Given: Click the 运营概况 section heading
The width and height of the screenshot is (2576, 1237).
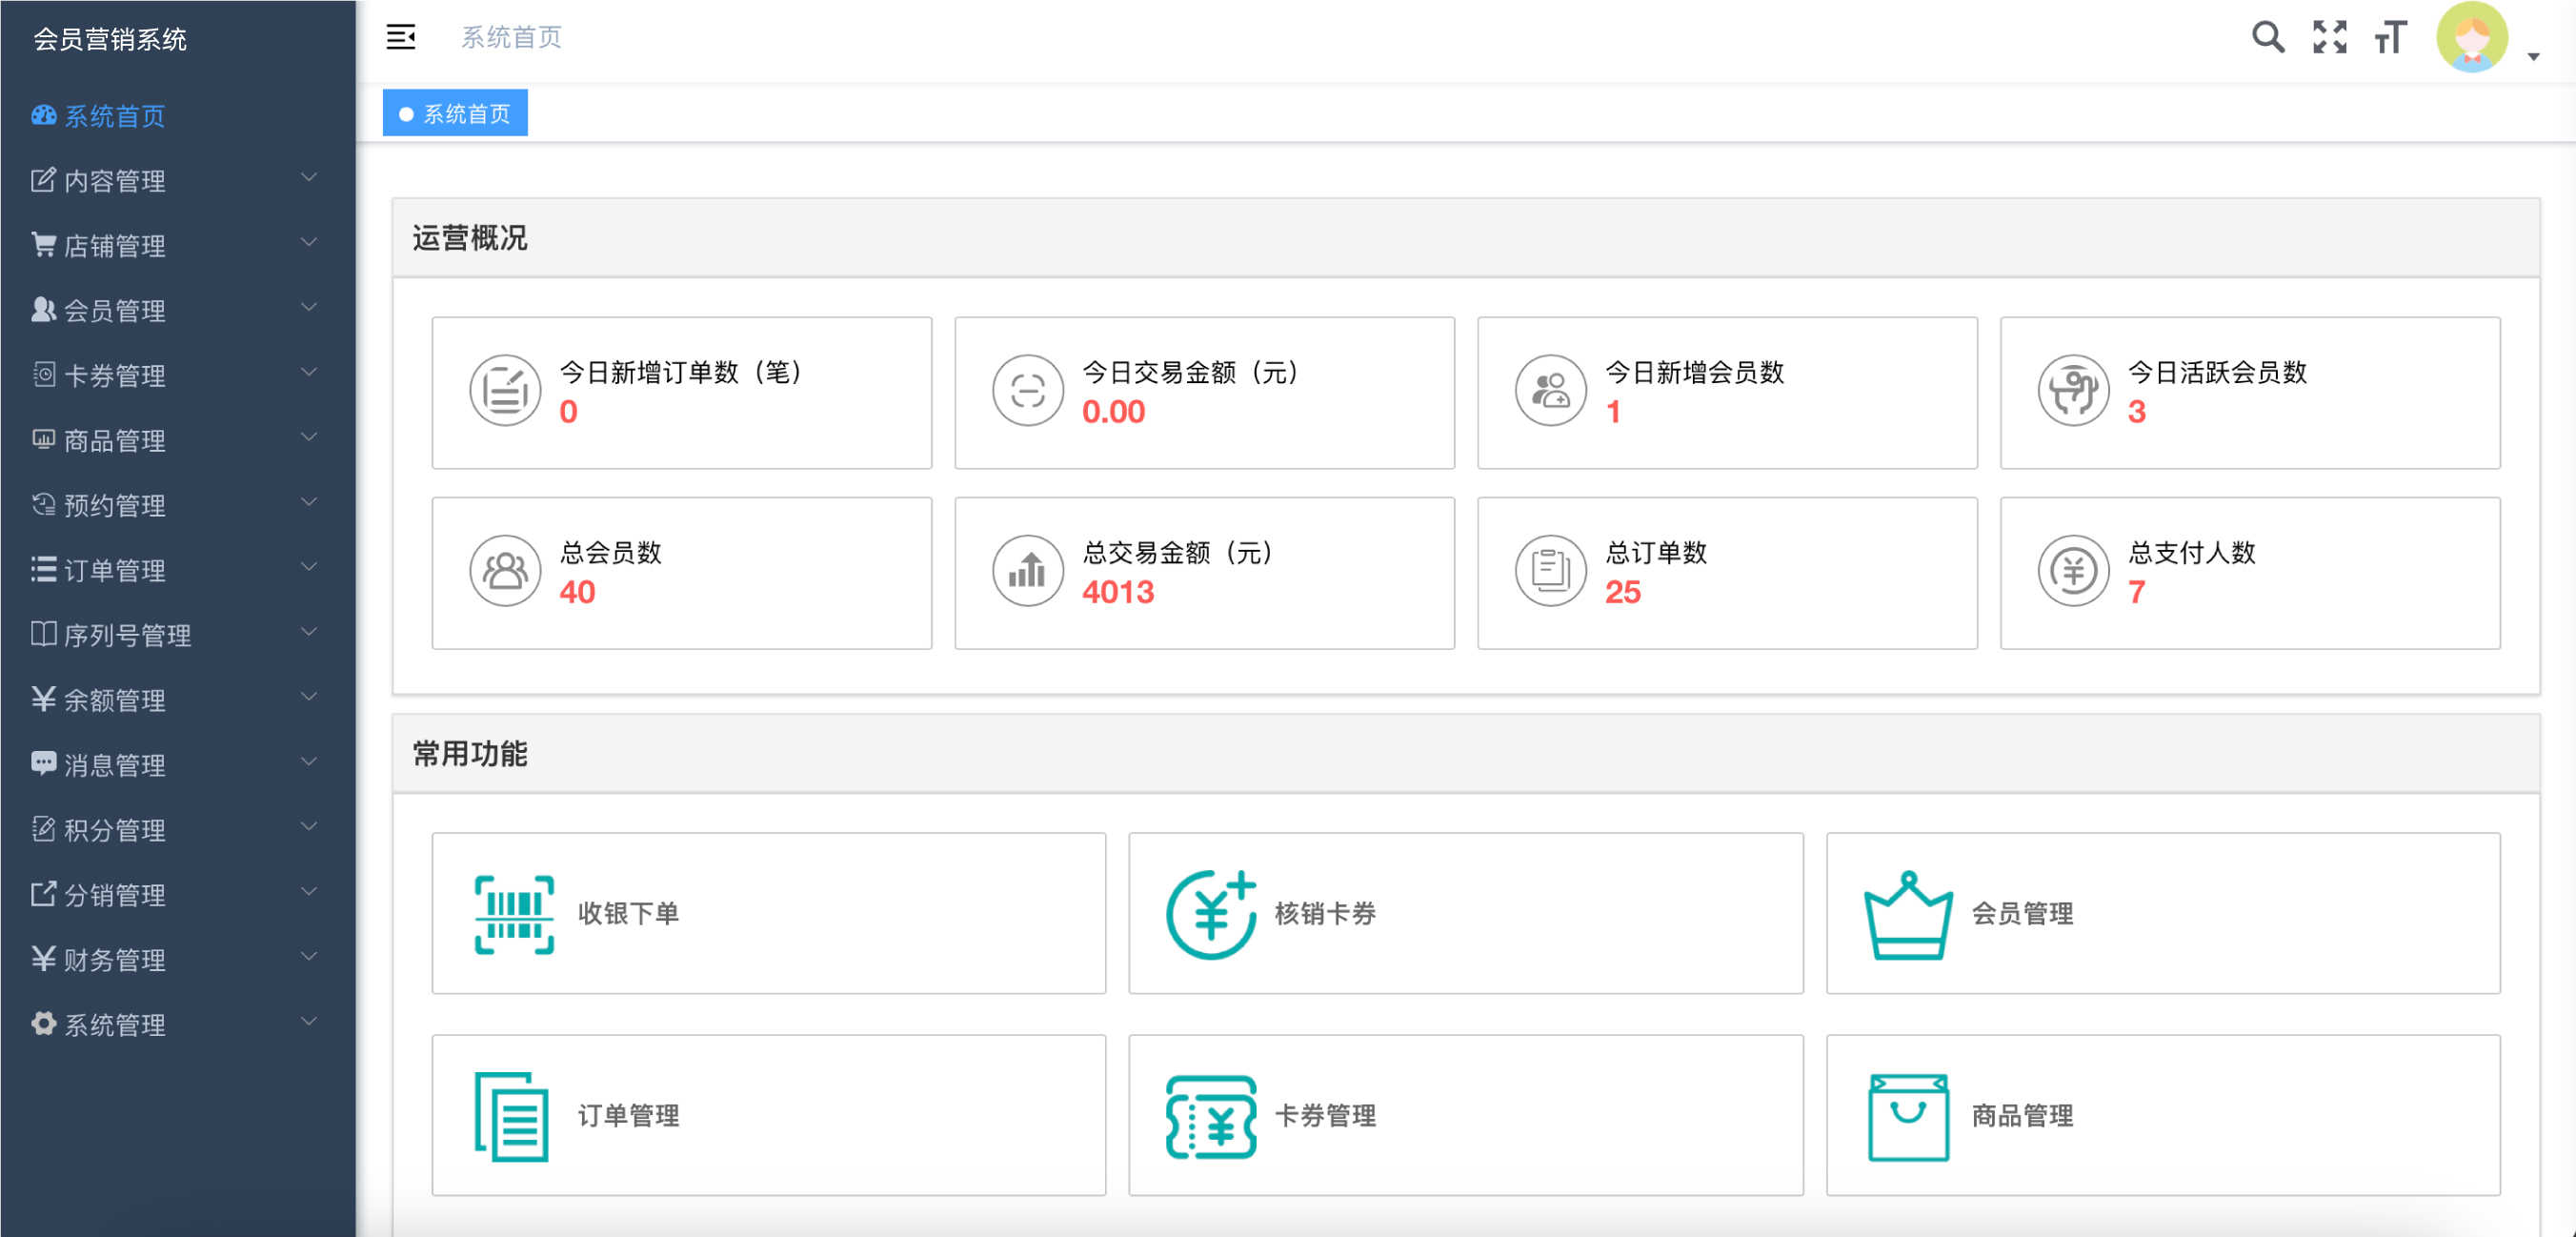Looking at the screenshot, I should 470,238.
